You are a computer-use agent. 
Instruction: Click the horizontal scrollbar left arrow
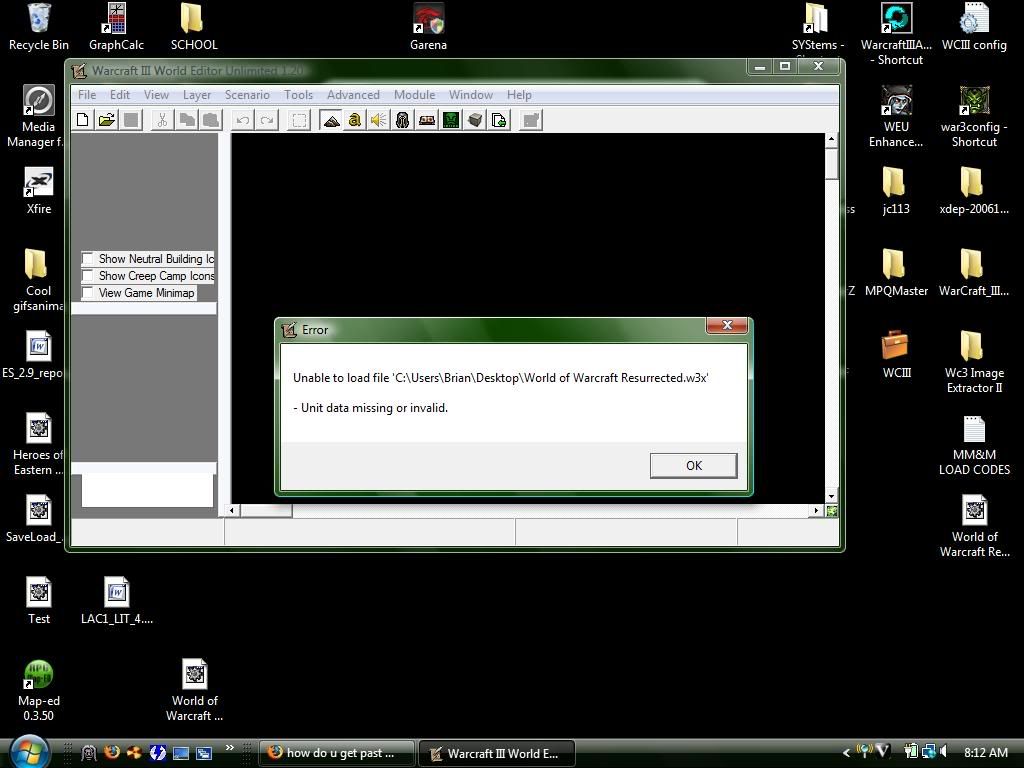click(x=232, y=511)
